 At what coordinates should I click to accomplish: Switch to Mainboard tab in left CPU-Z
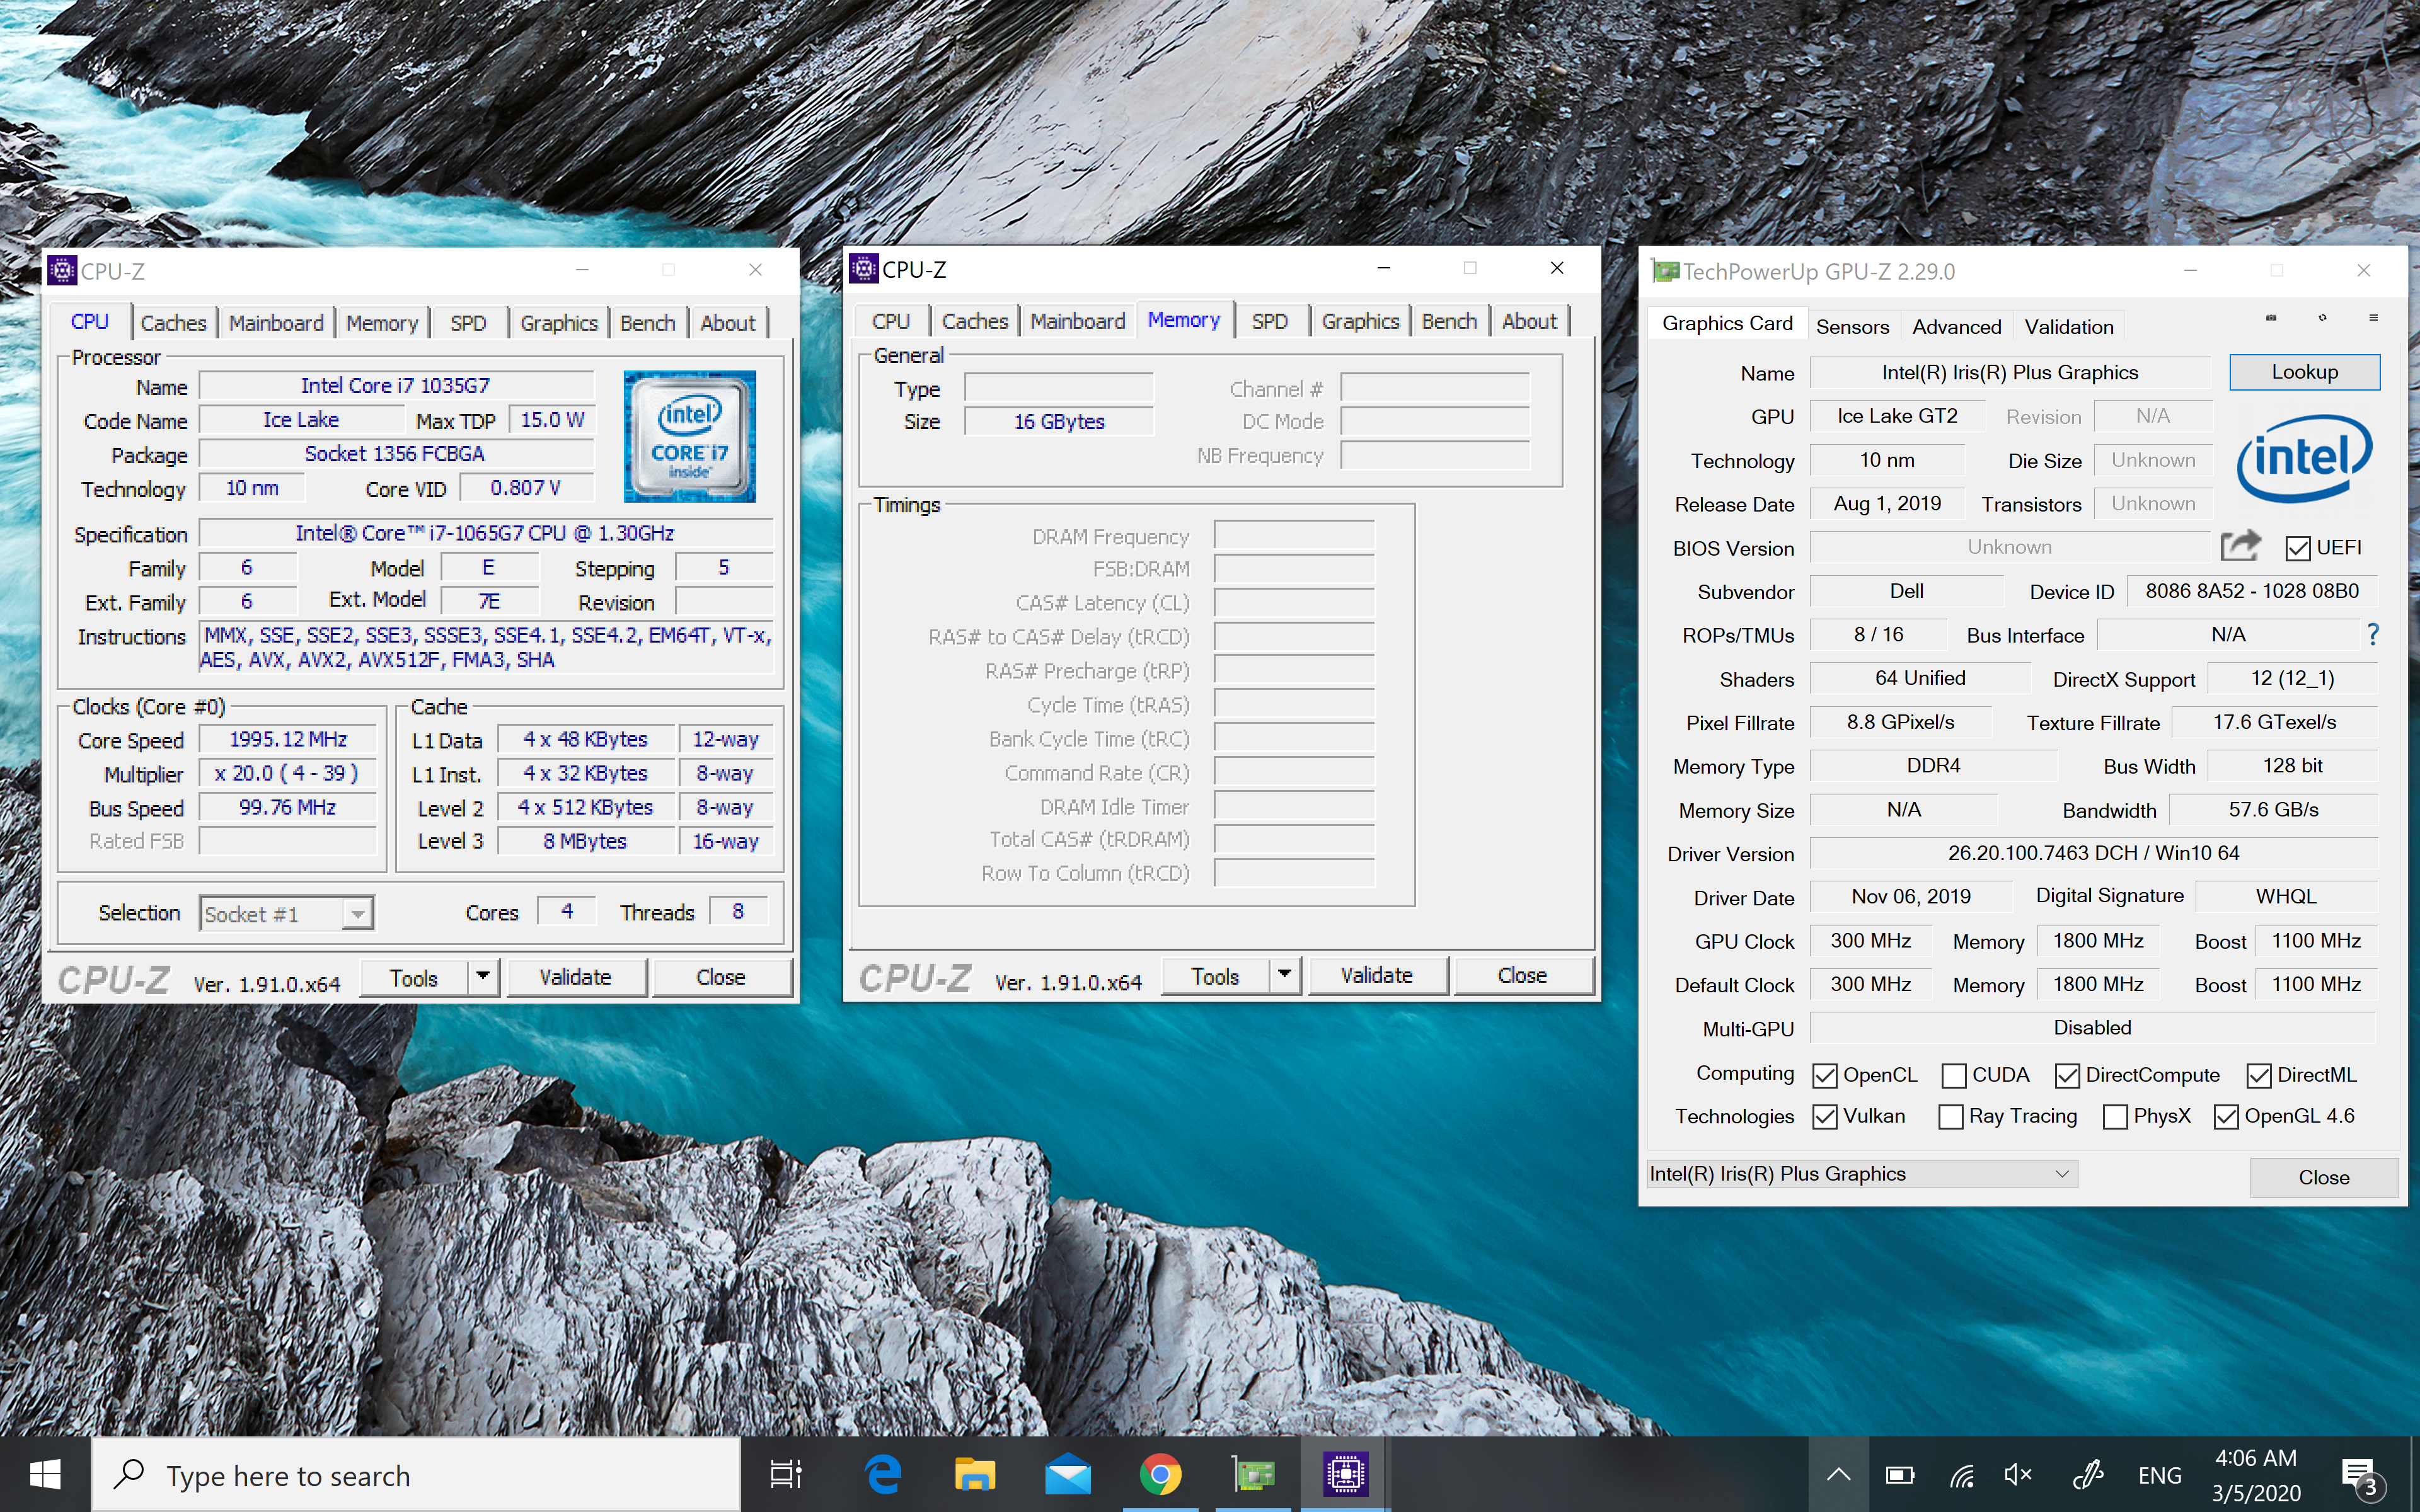(x=276, y=323)
